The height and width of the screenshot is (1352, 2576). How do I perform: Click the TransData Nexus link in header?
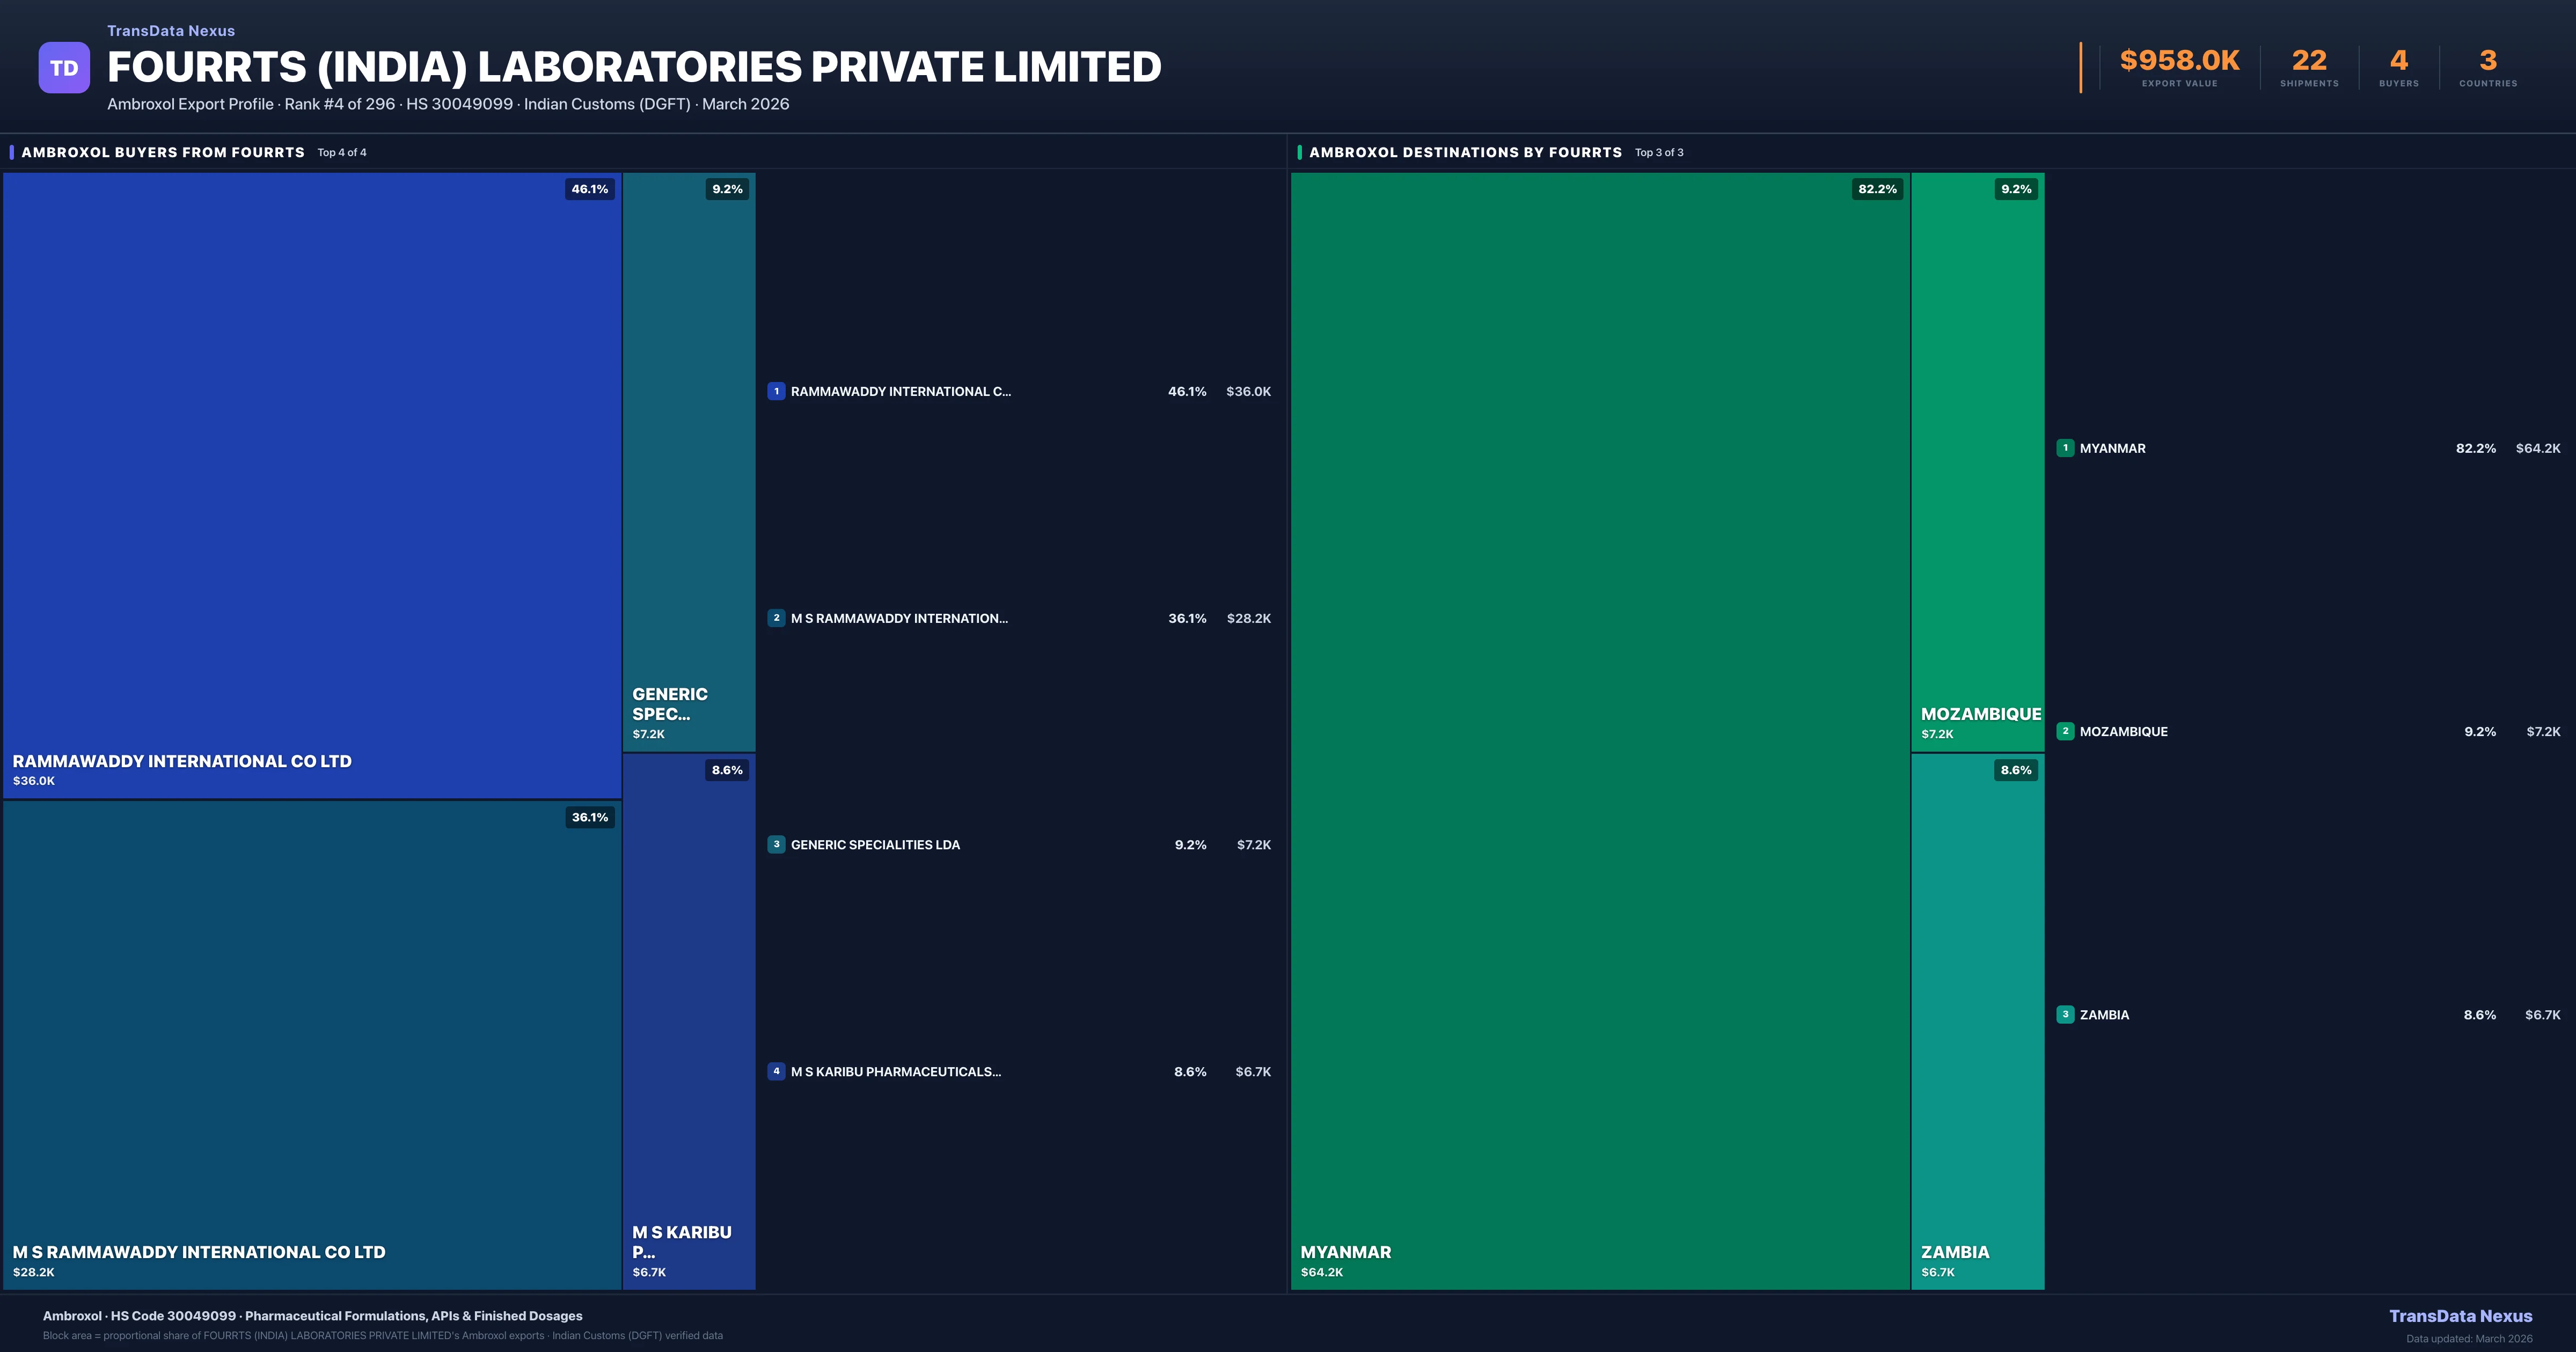point(171,31)
